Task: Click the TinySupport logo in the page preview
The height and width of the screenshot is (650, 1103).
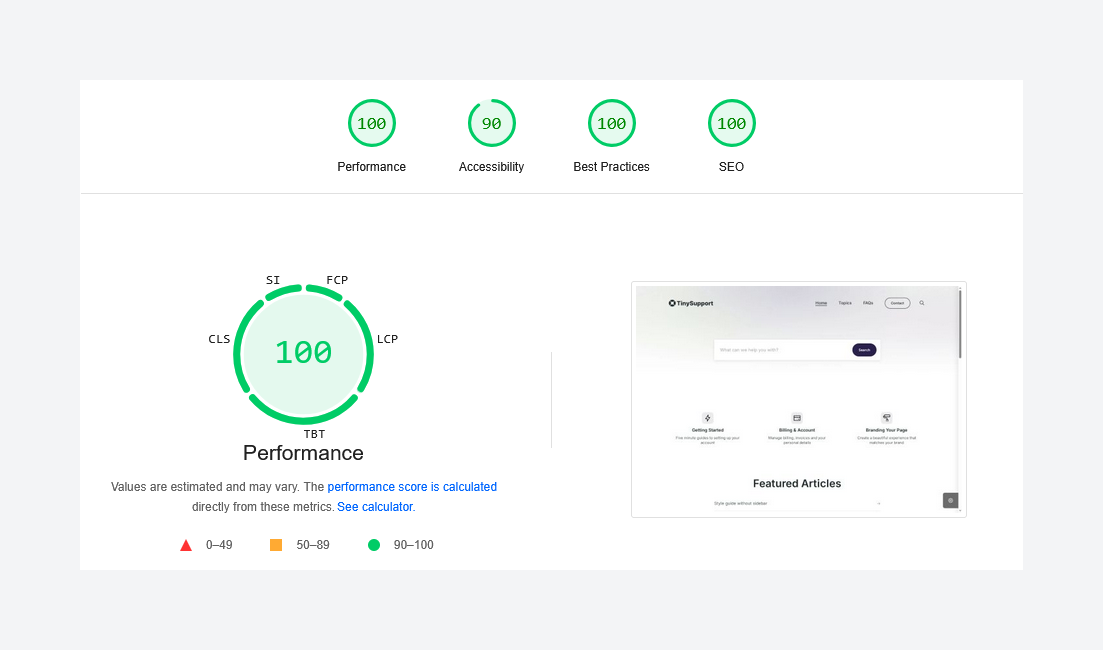Action: pyautogui.click(x=691, y=302)
